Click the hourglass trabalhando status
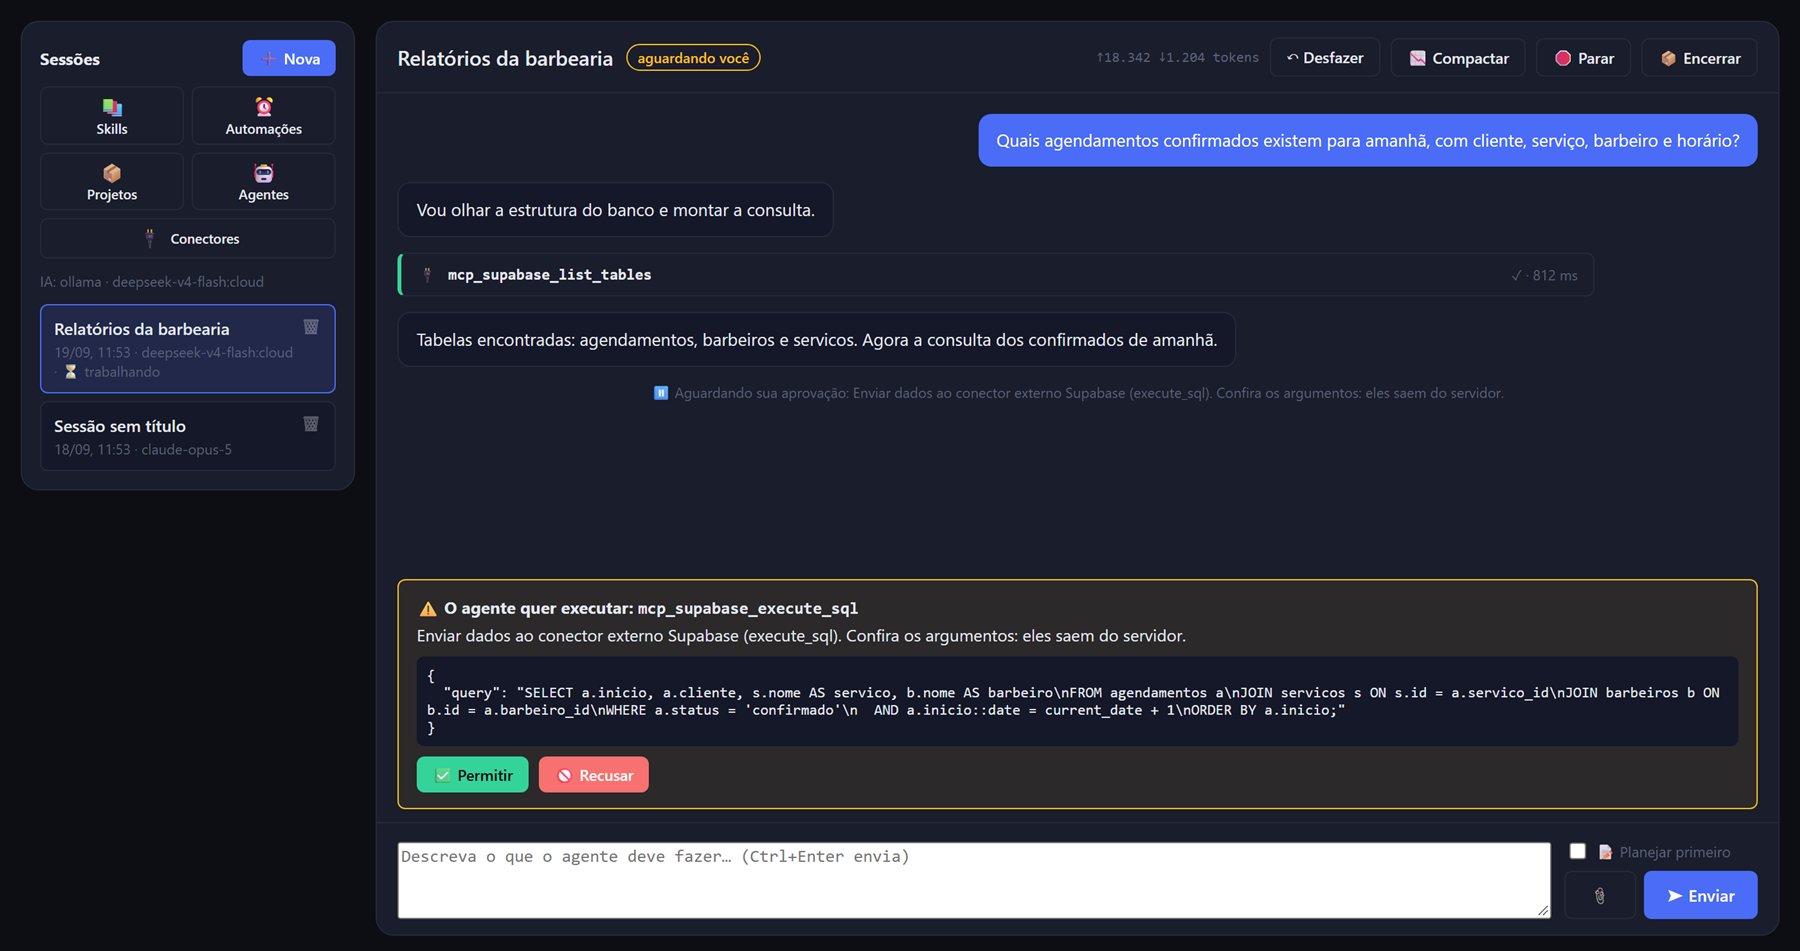 coord(112,371)
